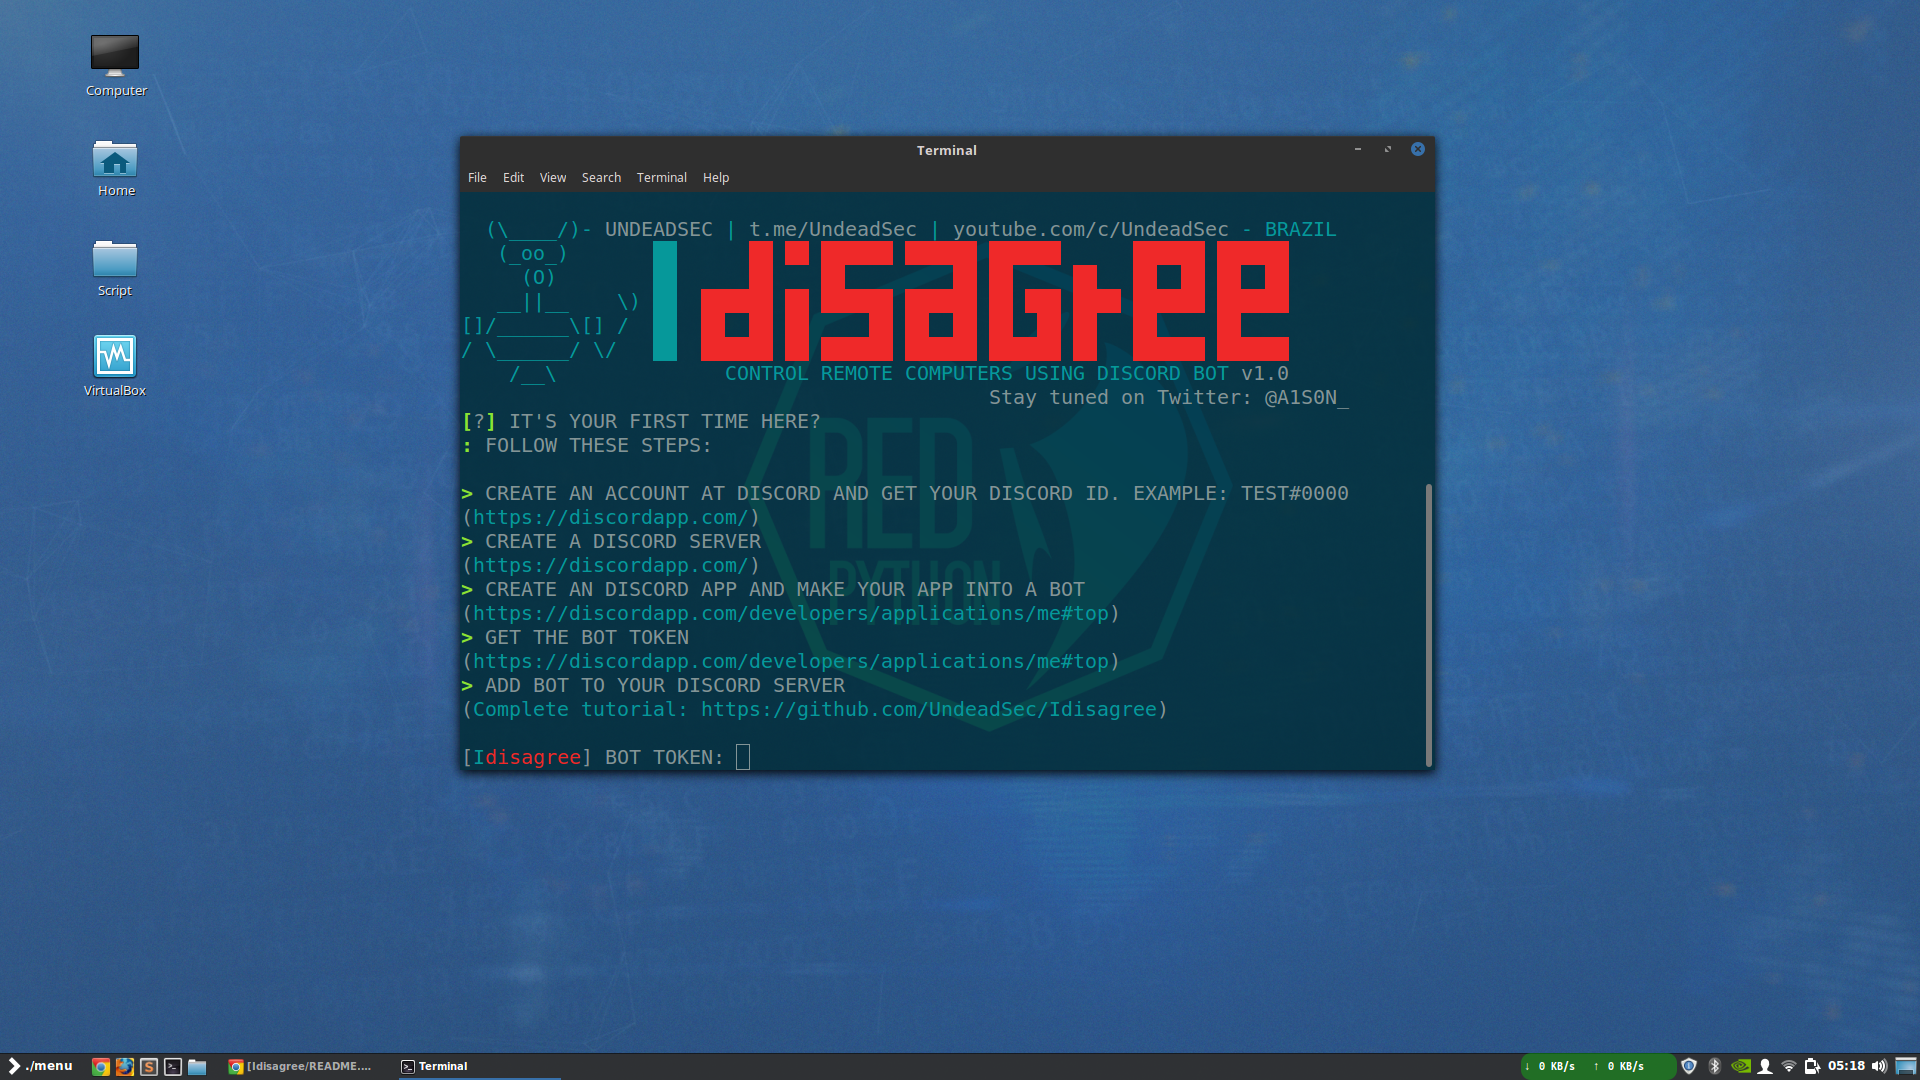Click the t.me/UndeadSec text in banner
The height and width of the screenshot is (1080, 1920).
point(833,229)
